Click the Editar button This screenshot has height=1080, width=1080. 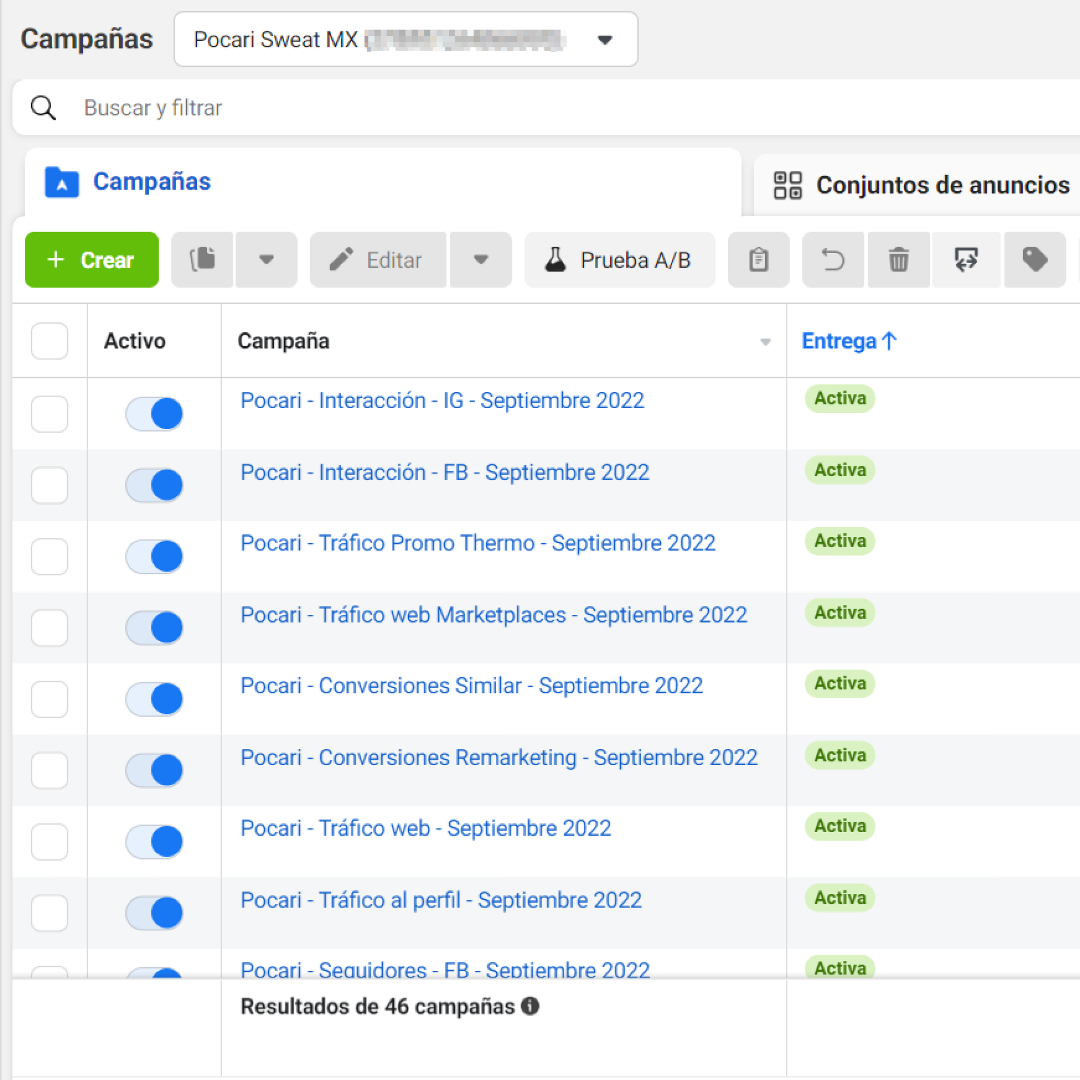378,260
